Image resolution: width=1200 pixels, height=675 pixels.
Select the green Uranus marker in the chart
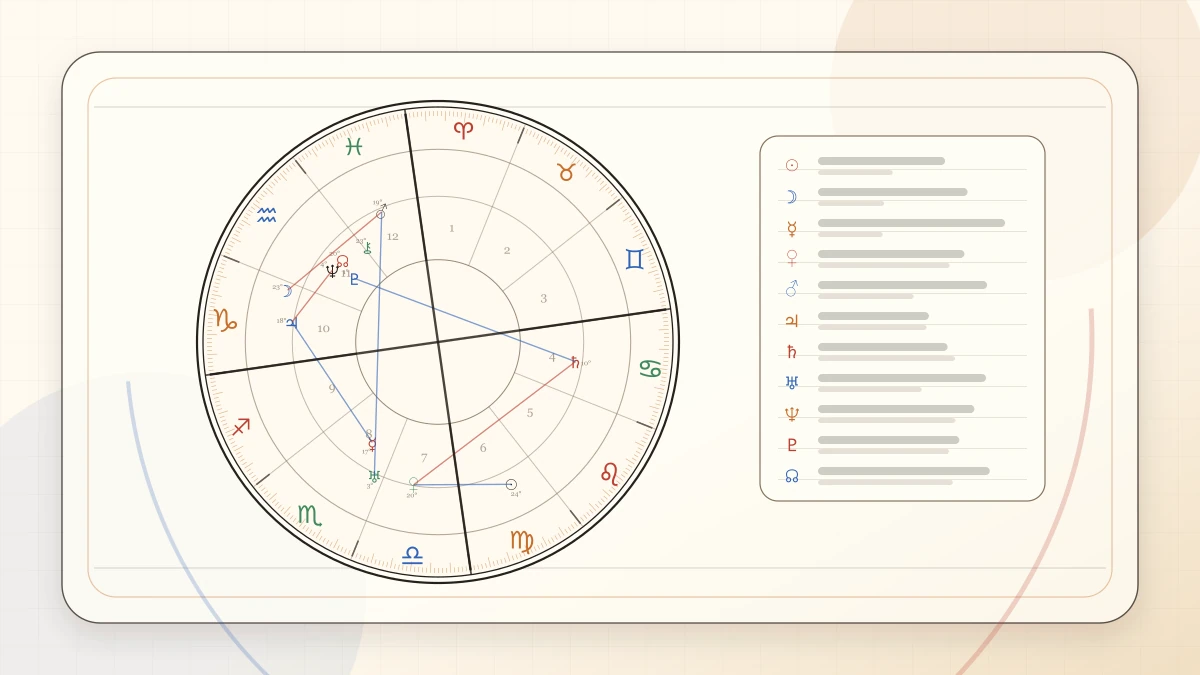click(x=374, y=476)
